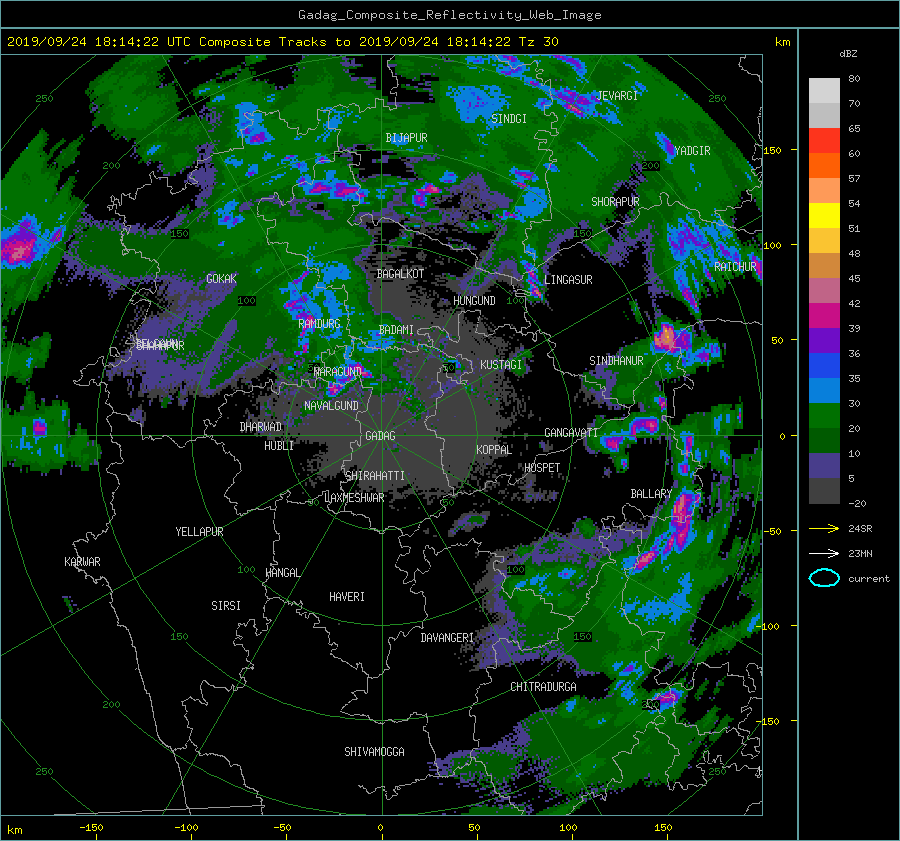
Task: Click the SINDGI city label
Action: tap(509, 119)
